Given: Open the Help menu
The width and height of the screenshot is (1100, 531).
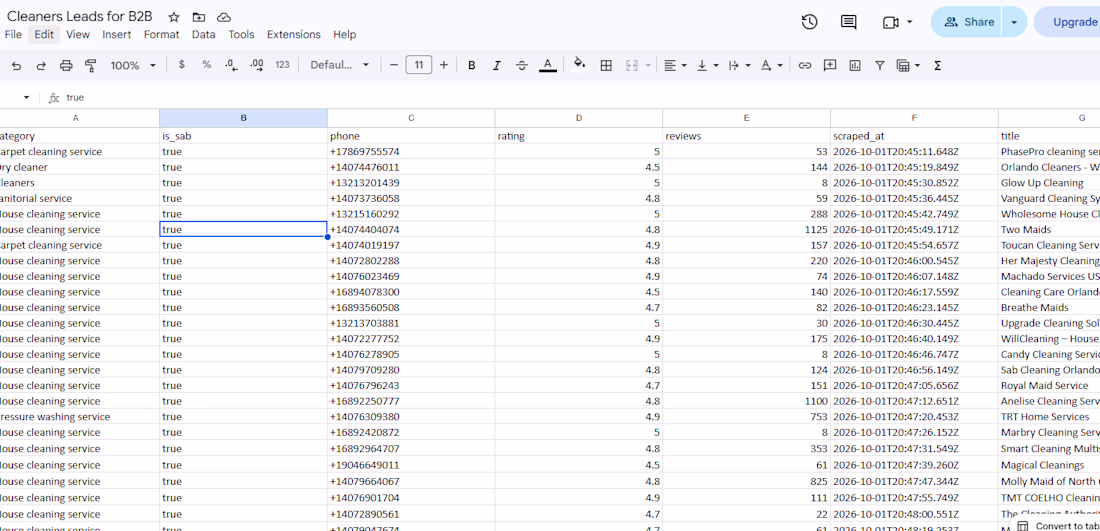Looking at the screenshot, I should click(x=344, y=34).
